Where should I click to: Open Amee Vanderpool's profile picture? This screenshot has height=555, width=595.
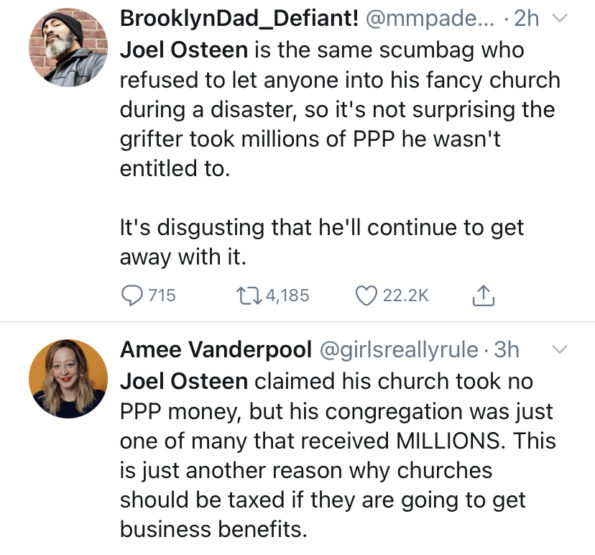click(68, 379)
